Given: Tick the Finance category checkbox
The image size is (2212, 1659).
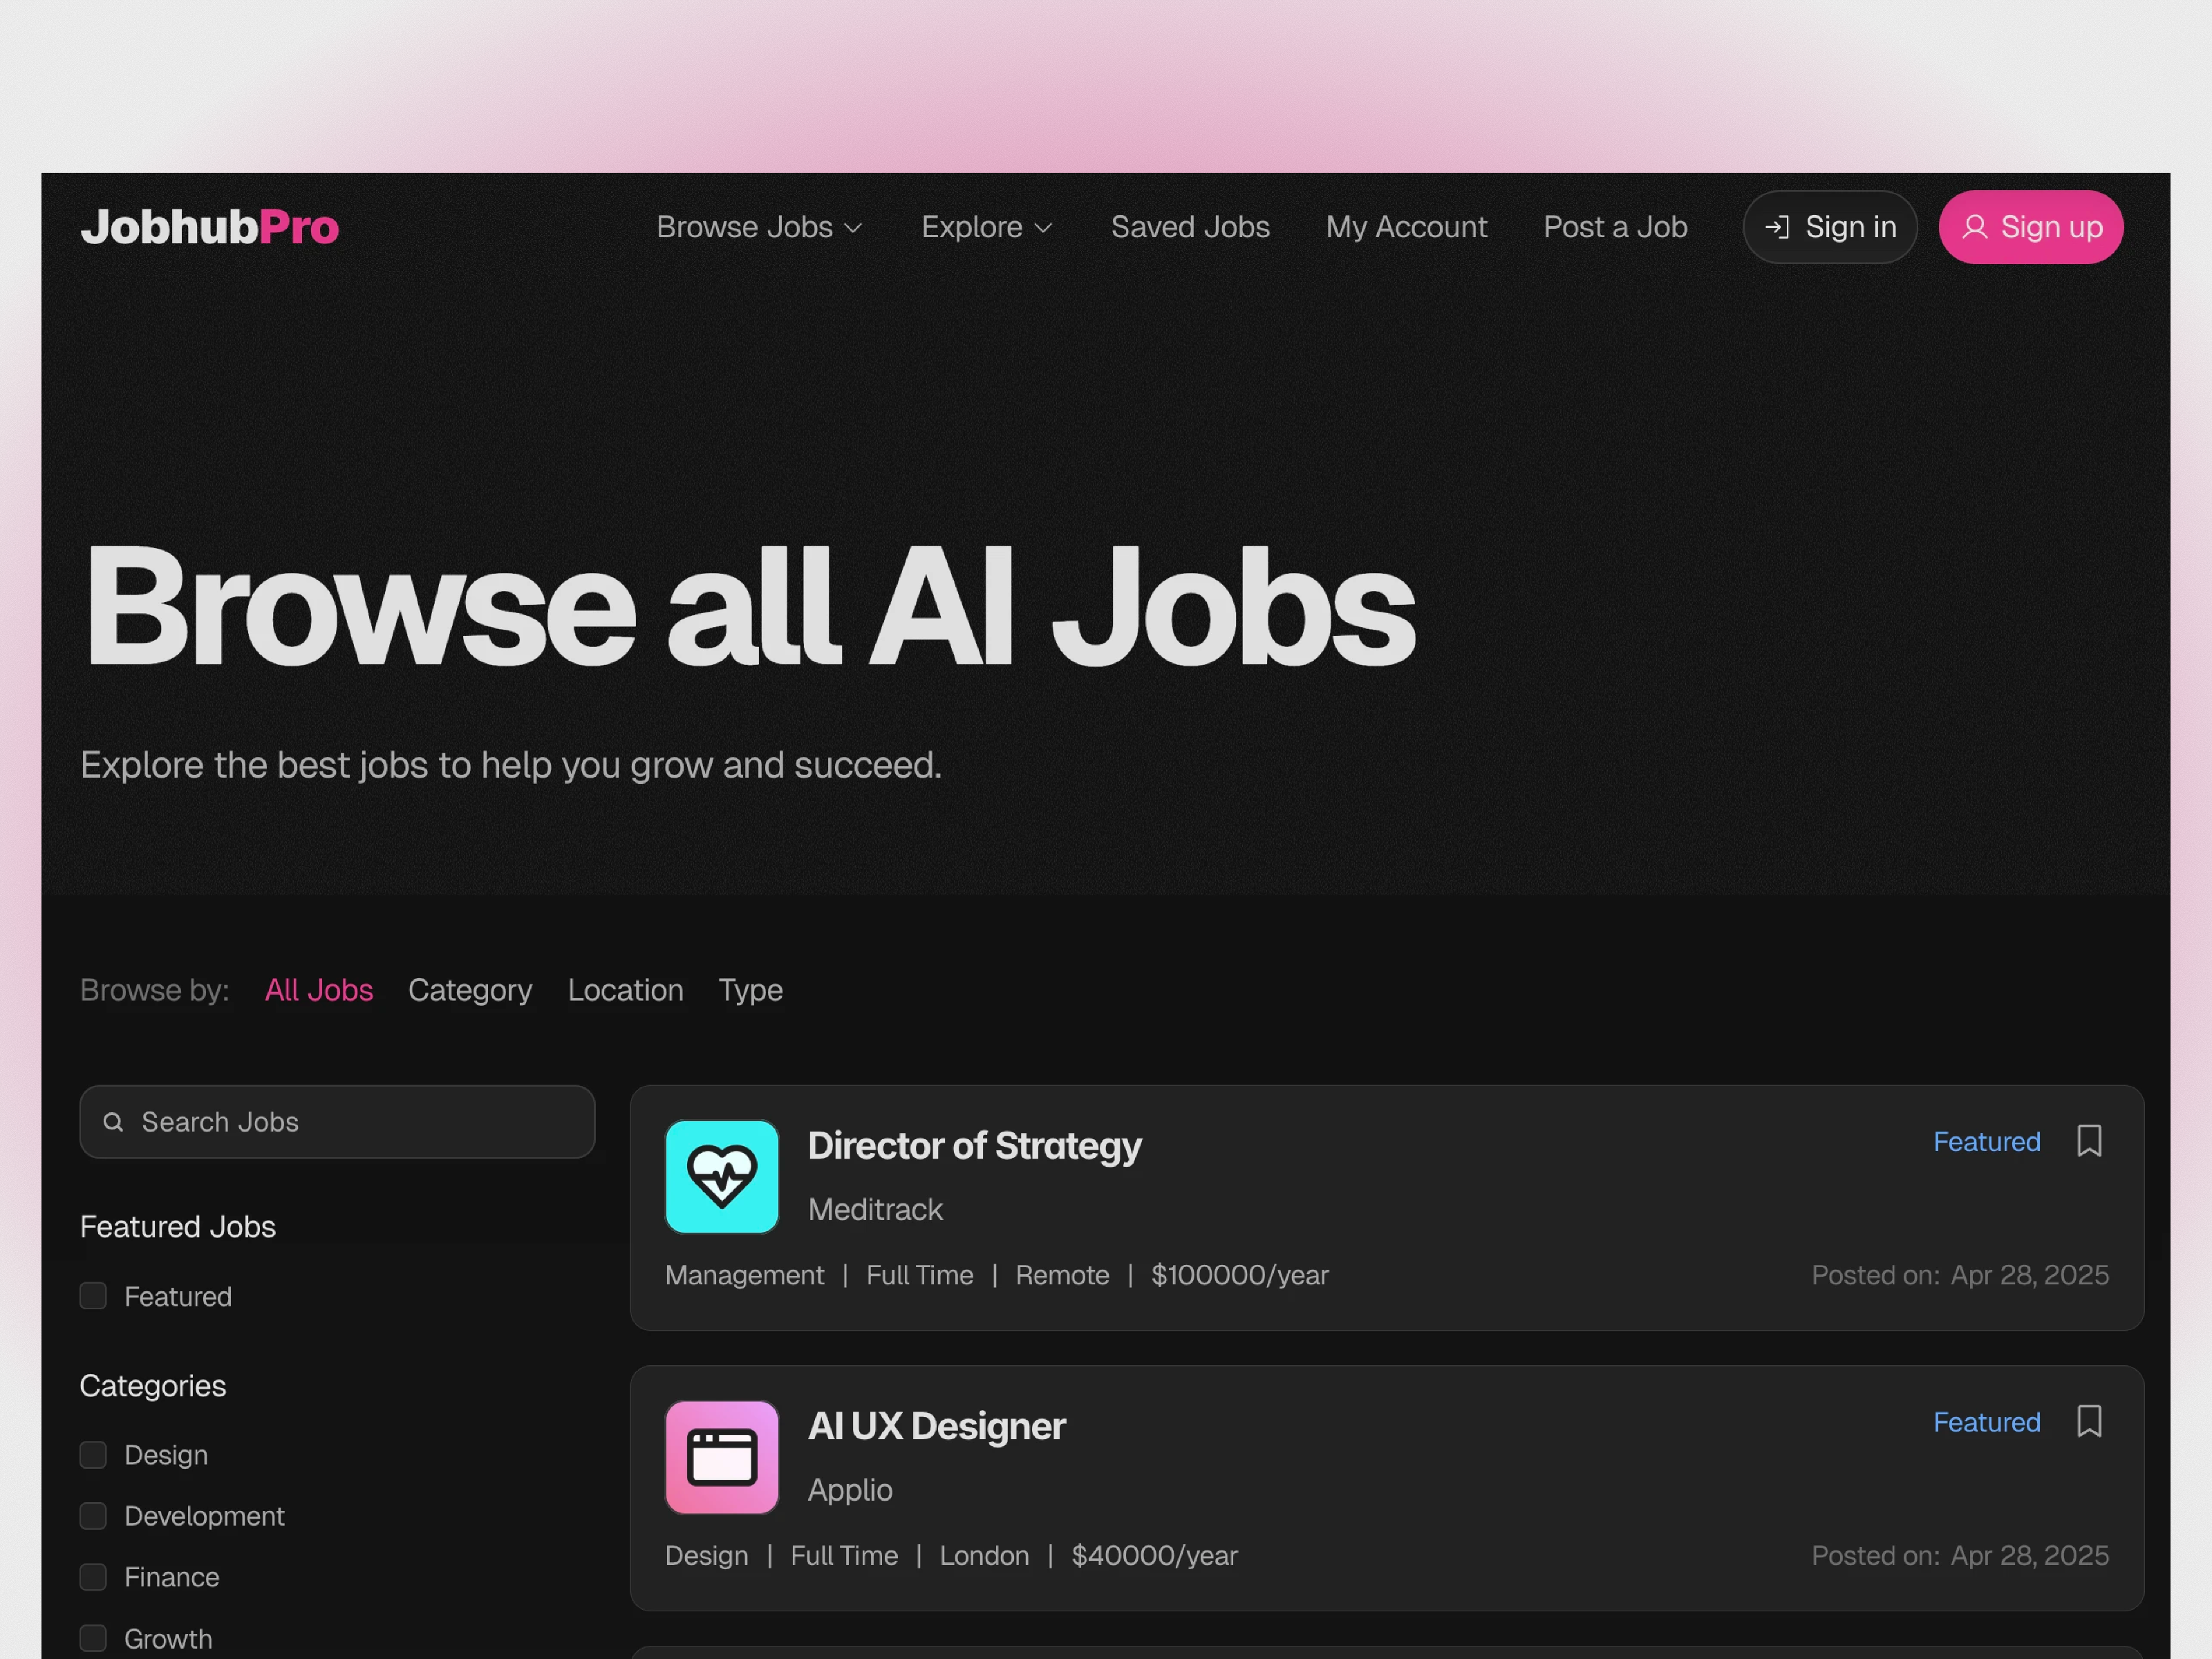Looking at the screenshot, I should click(x=93, y=1577).
